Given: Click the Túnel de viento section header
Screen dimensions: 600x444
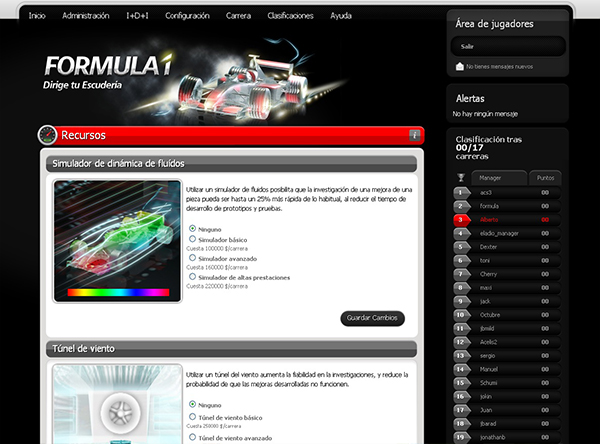Looking at the screenshot, I should pos(232,349).
